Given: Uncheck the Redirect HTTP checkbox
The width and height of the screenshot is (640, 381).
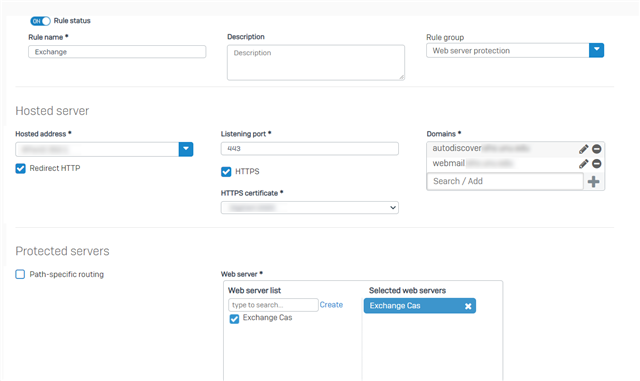Looking at the screenshot, I should (x=20, y=168).
